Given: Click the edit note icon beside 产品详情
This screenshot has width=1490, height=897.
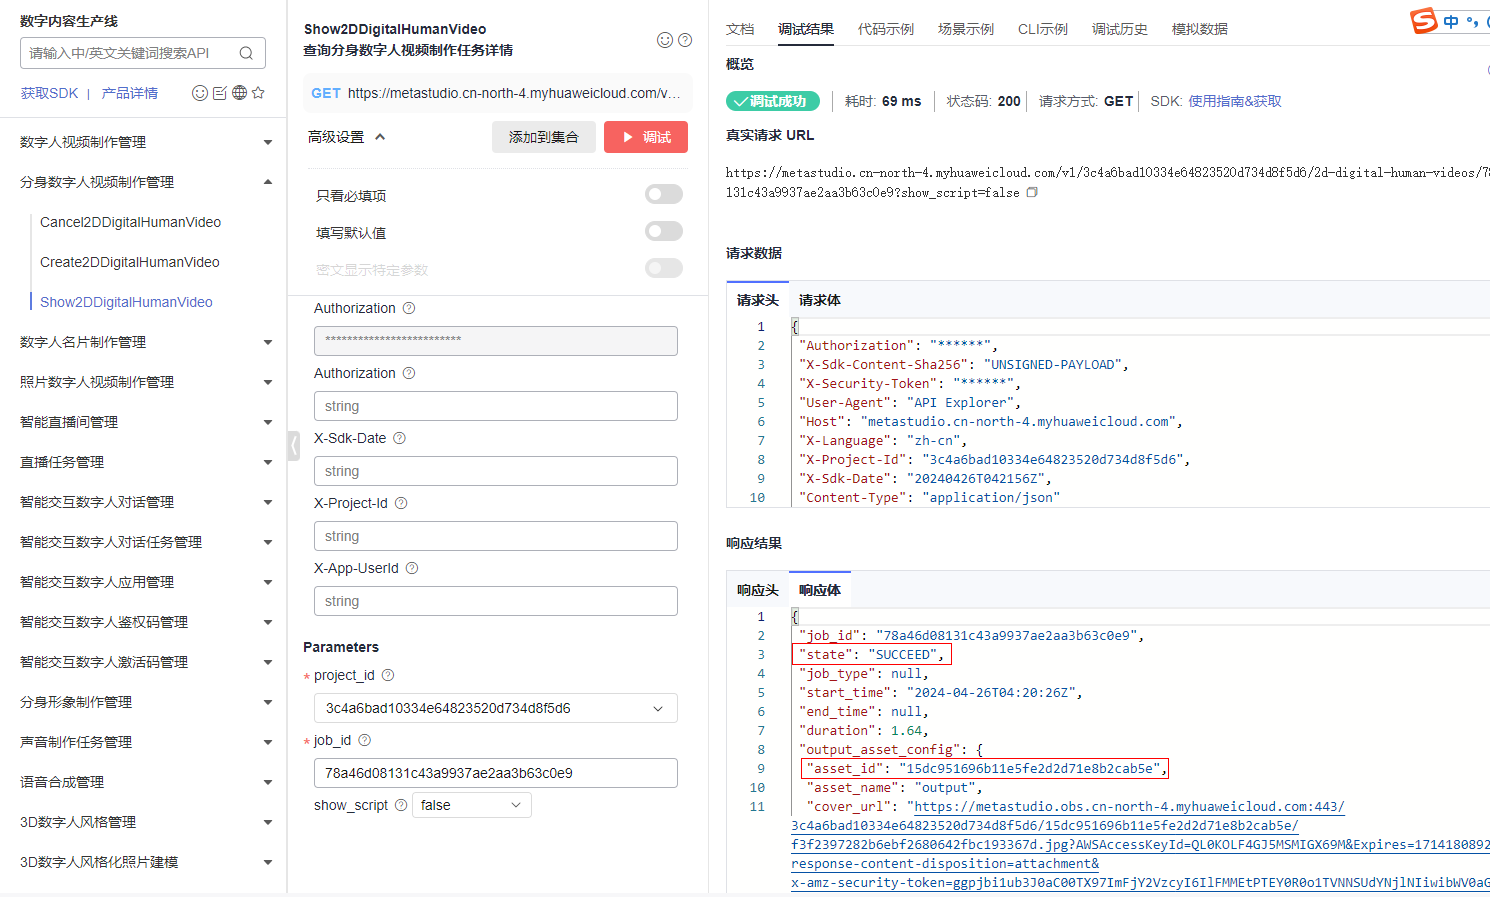Looking at the screenshot, I should pyautogui.click(x=220, y=93).
